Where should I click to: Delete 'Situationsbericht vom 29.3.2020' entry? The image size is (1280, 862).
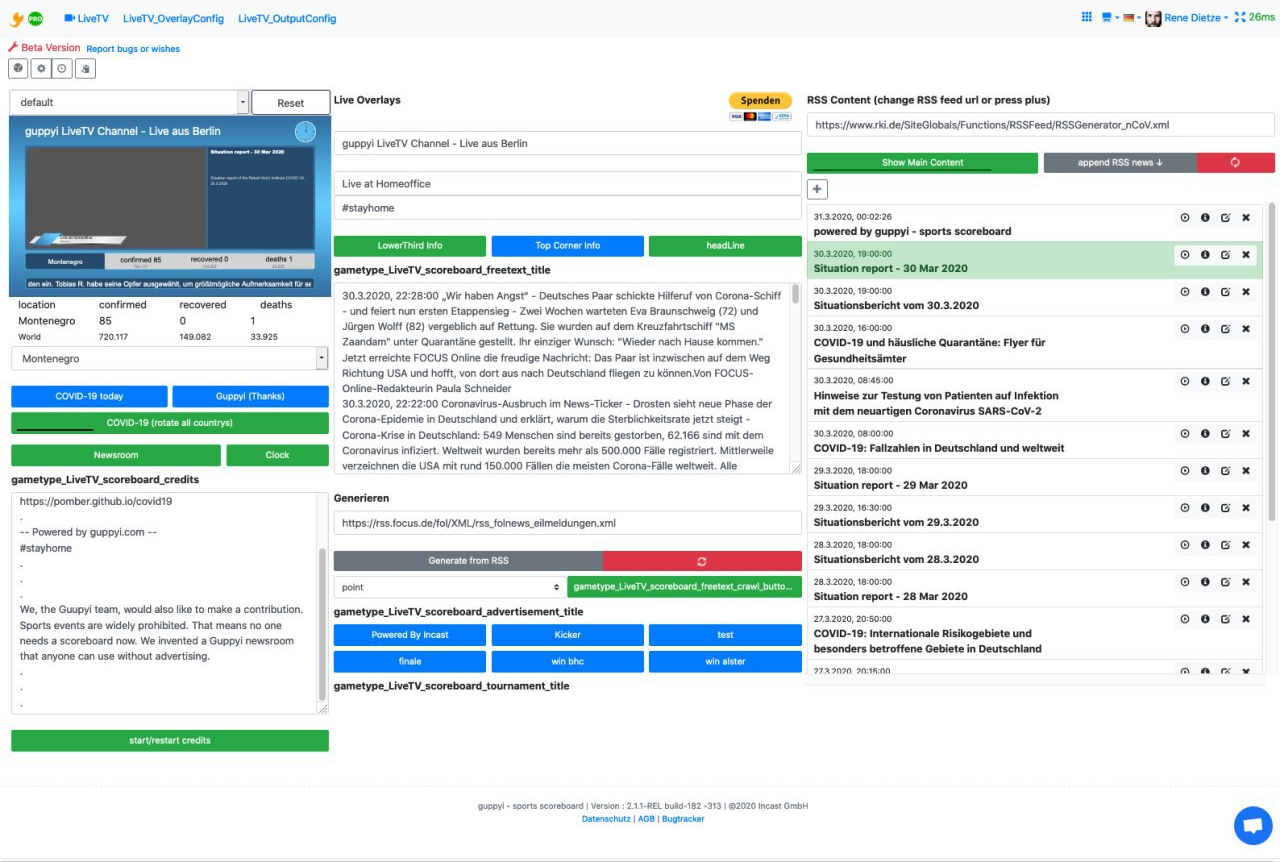point(1246,508)
